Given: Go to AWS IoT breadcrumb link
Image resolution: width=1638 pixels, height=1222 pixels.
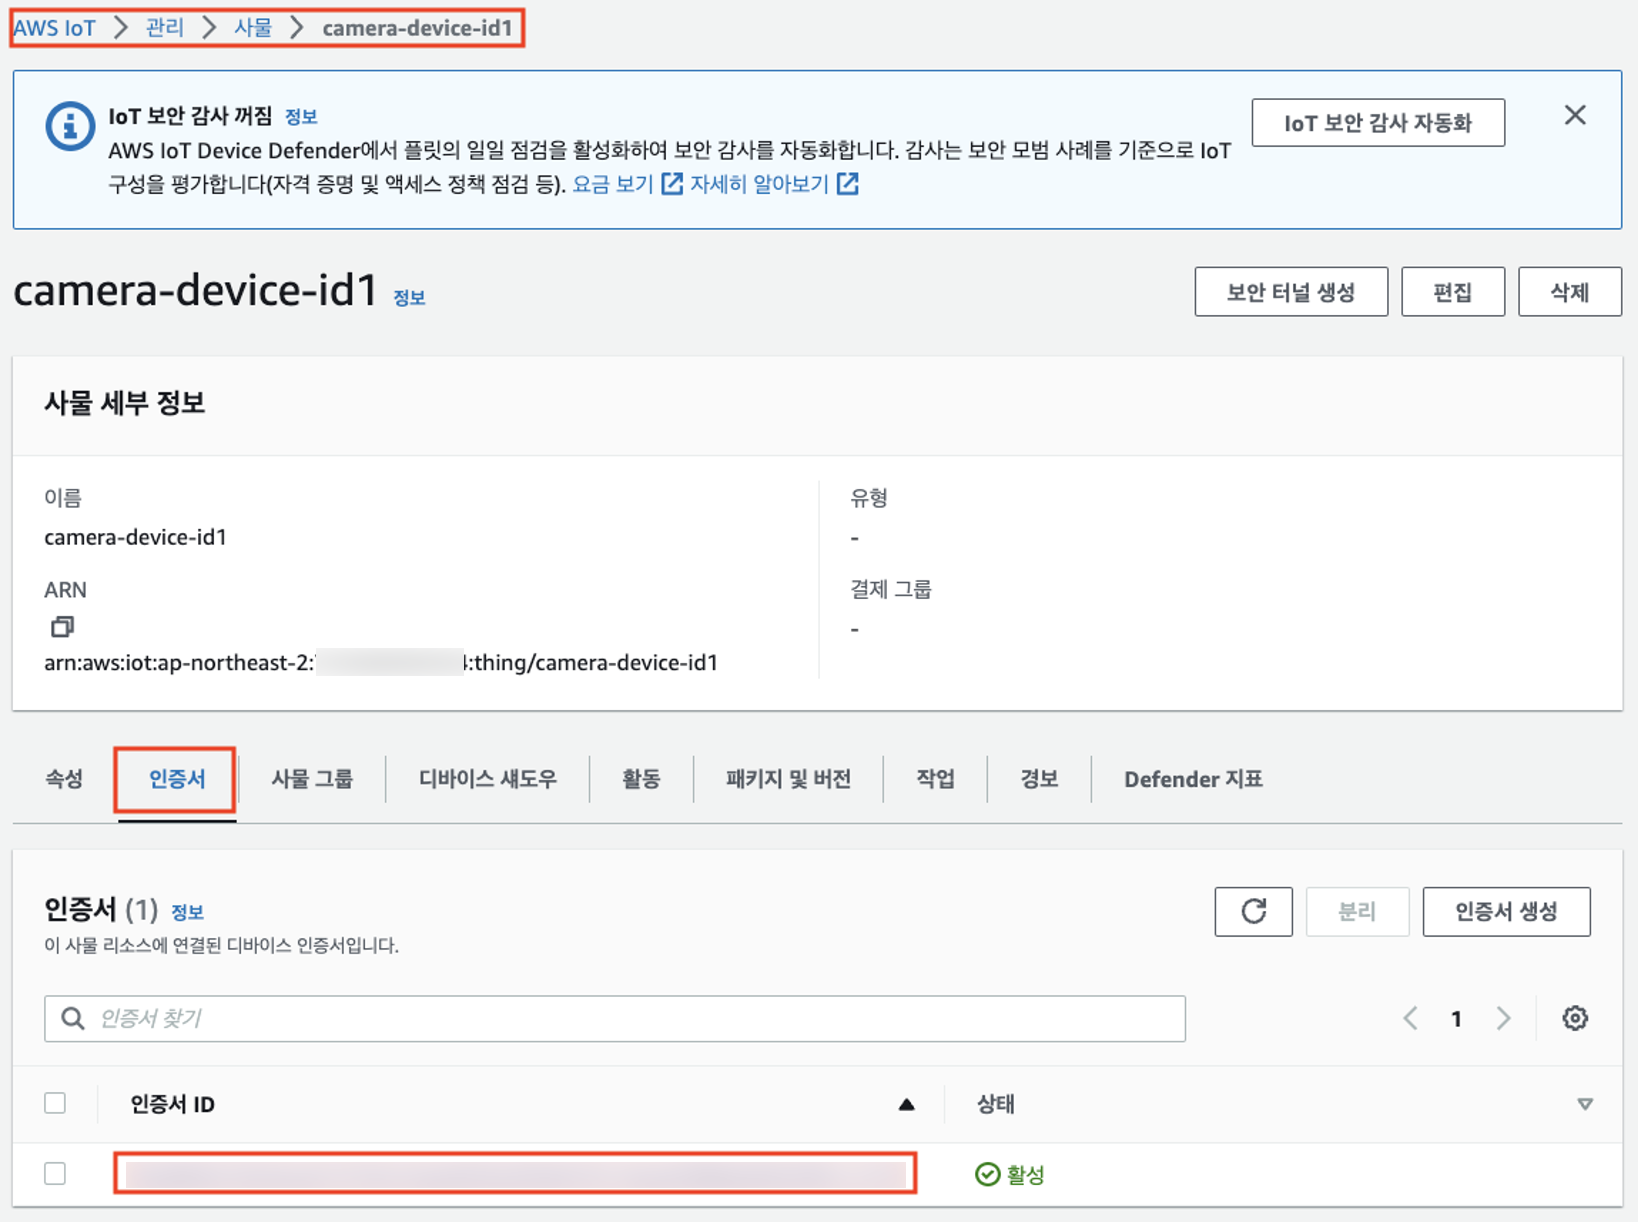Looking at the screenshot, I should coord(55,28).
